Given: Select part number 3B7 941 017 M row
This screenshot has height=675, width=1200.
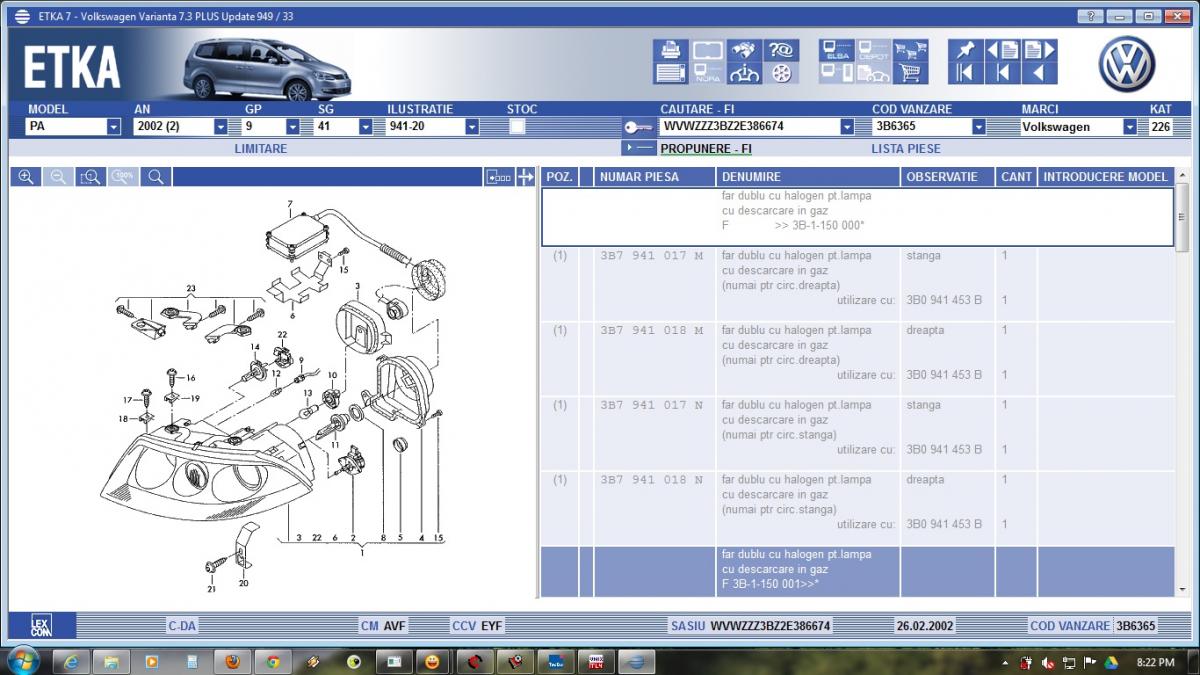Looking at the screenshot, I should (651, 256).
